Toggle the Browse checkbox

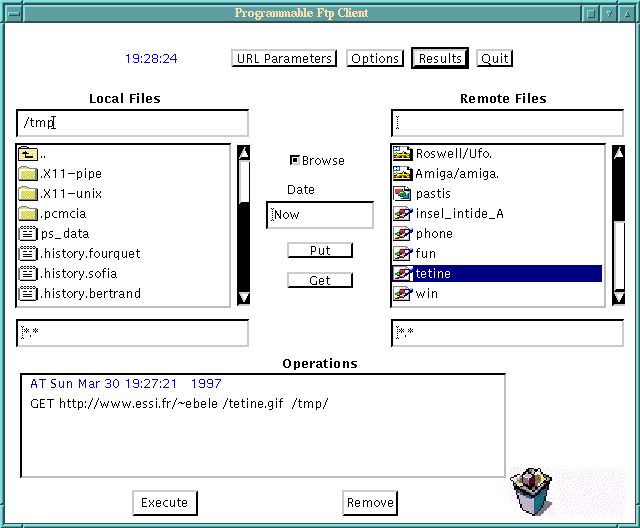tap(295, 160)
